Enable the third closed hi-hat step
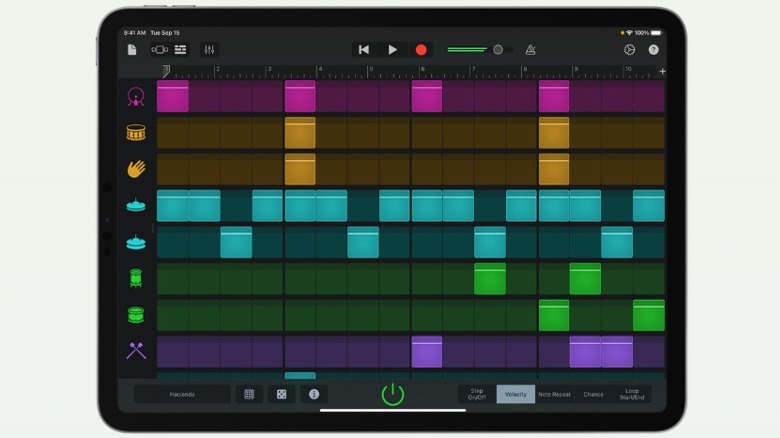 point(236,206)
